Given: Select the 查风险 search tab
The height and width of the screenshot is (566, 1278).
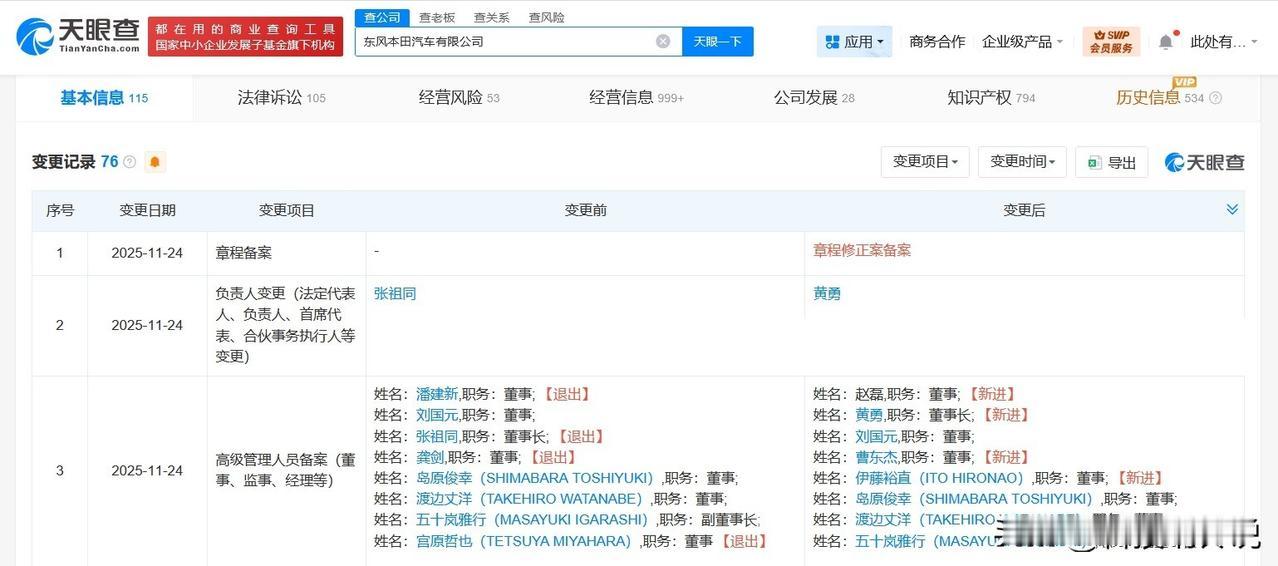Looking at the screenshot, I should click(x=546, y=17).
